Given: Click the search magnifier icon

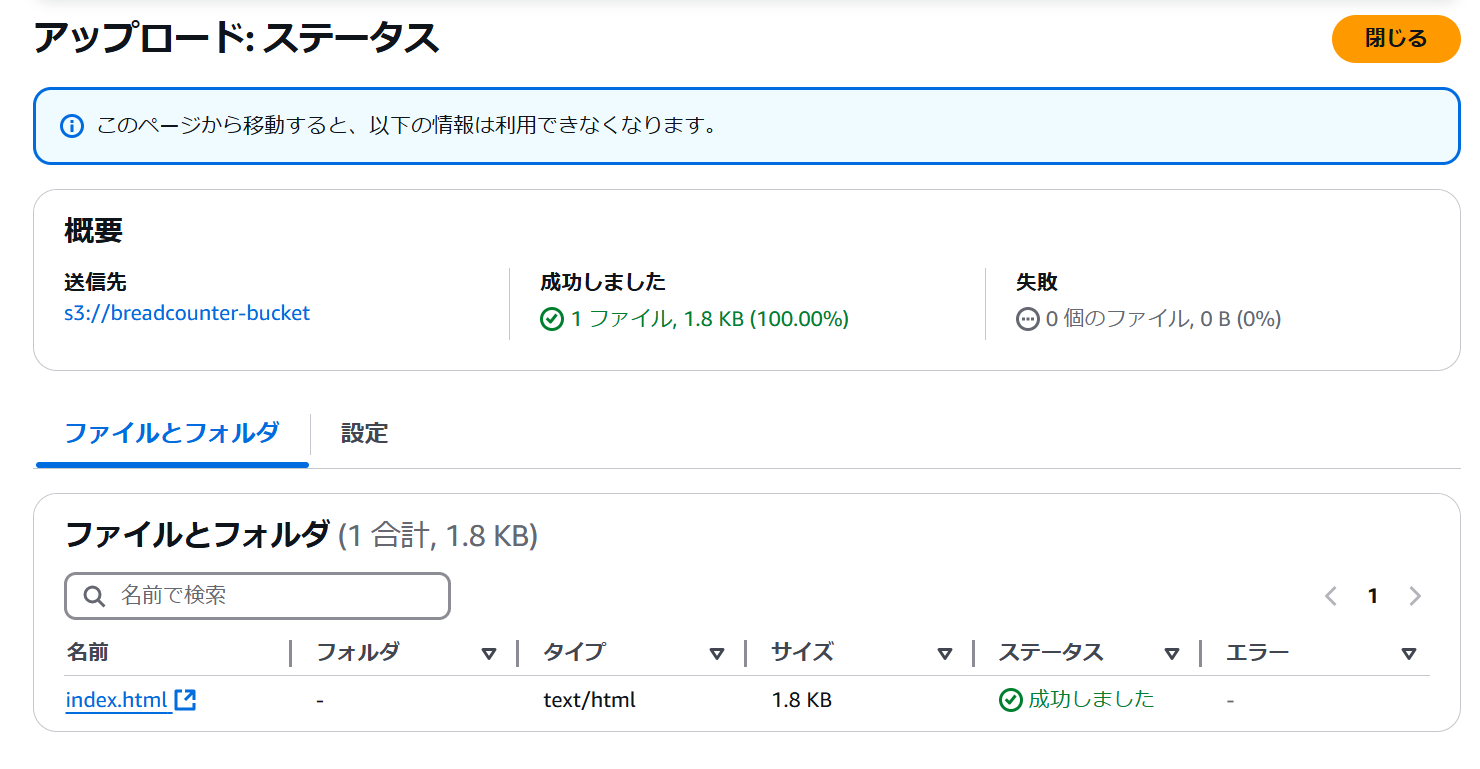Looking at the screenshot, I should point(94,596).
